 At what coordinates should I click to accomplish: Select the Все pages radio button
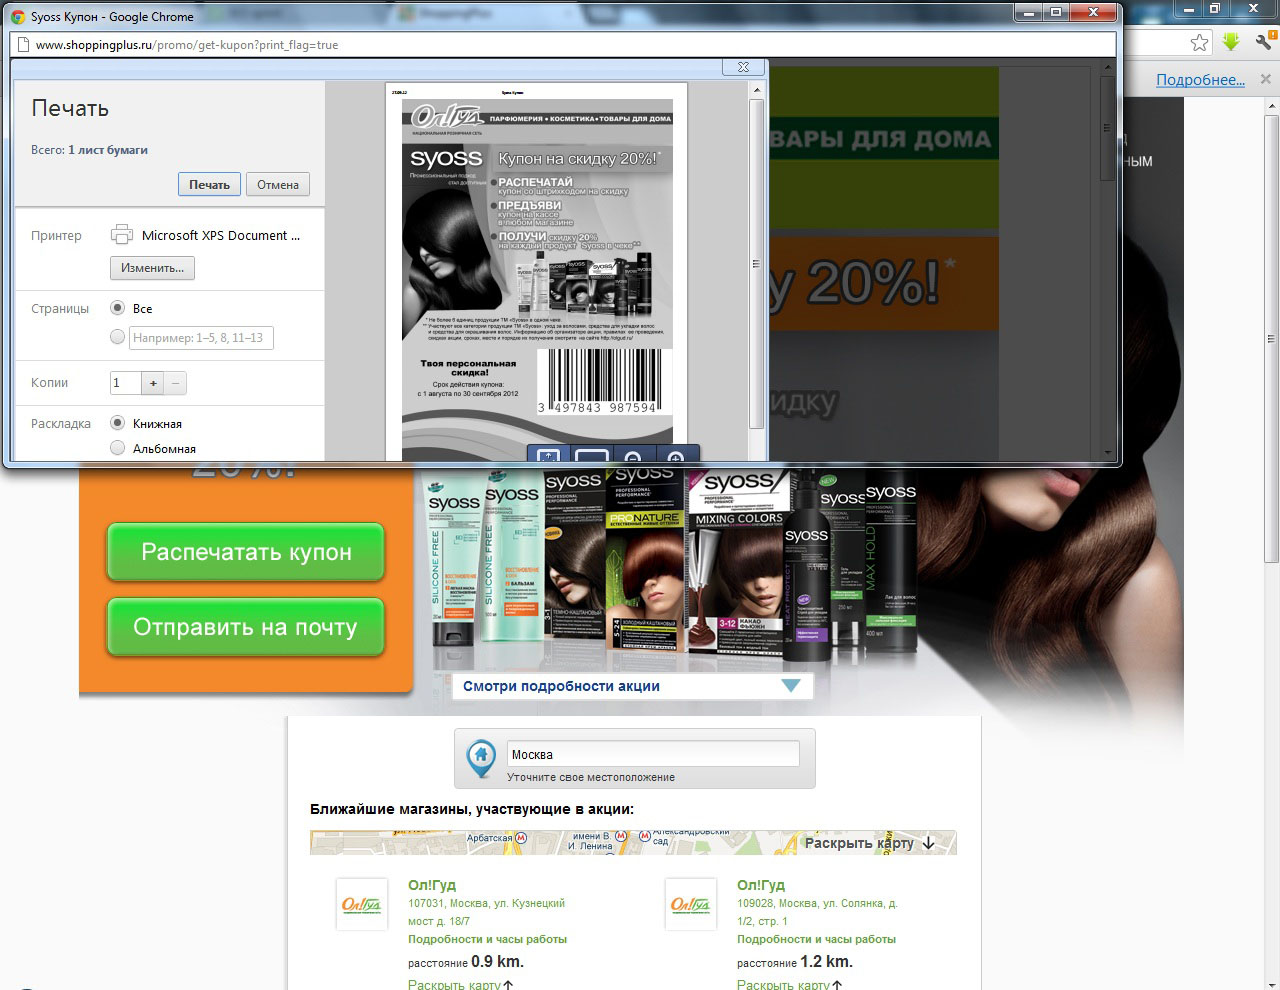118,308
